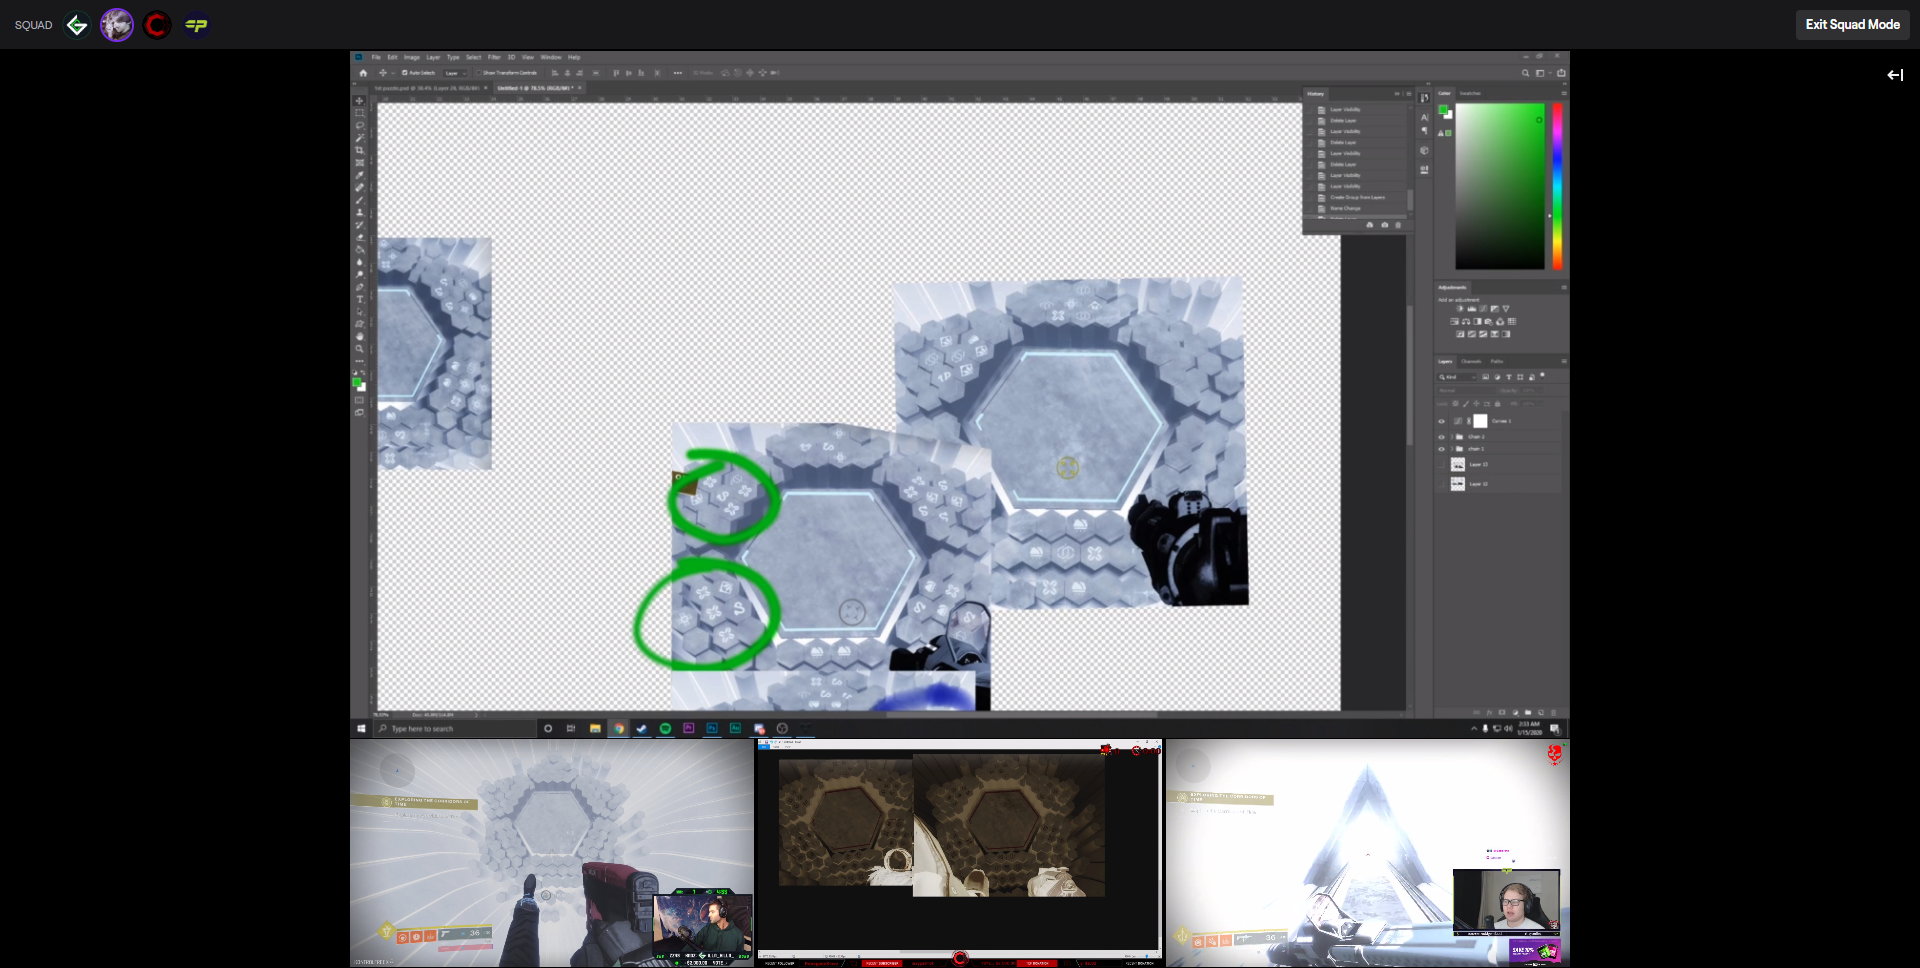The height and width of the screenshot is (968, 1920).
Task: Select the Crop tool
Action: 359,150
